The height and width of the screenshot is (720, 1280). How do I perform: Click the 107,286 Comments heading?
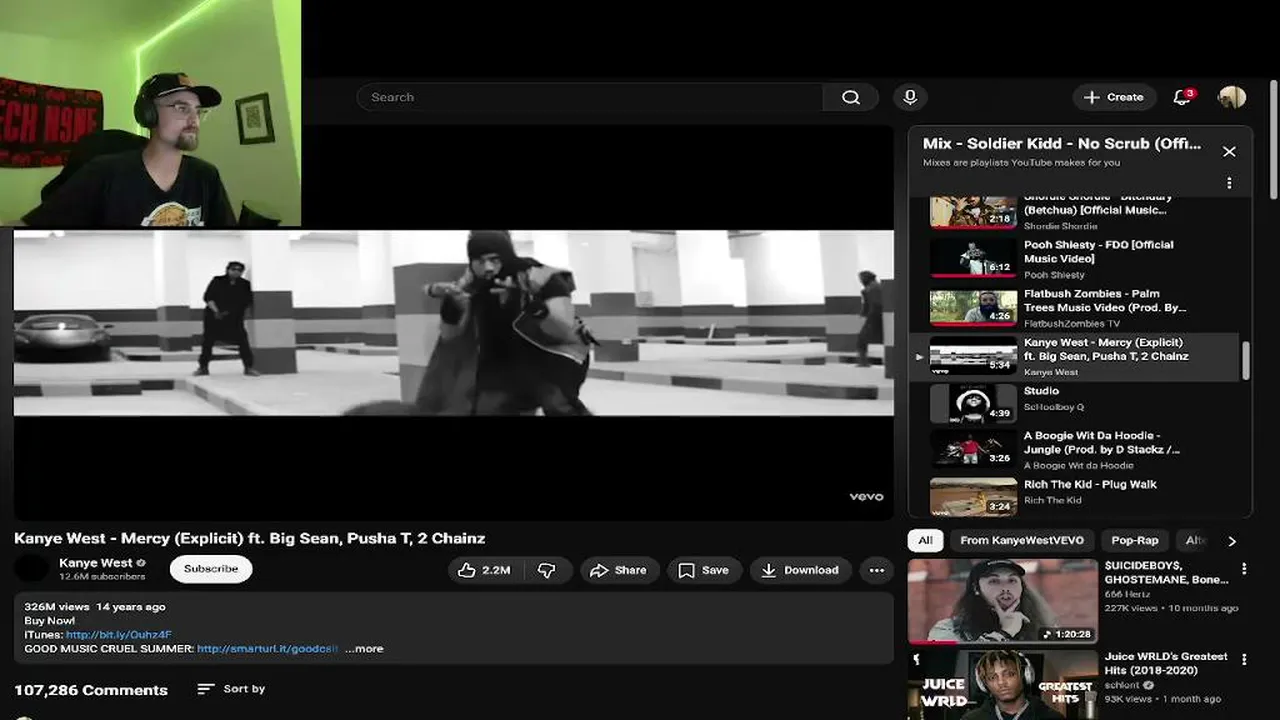(x=91, y=690)
